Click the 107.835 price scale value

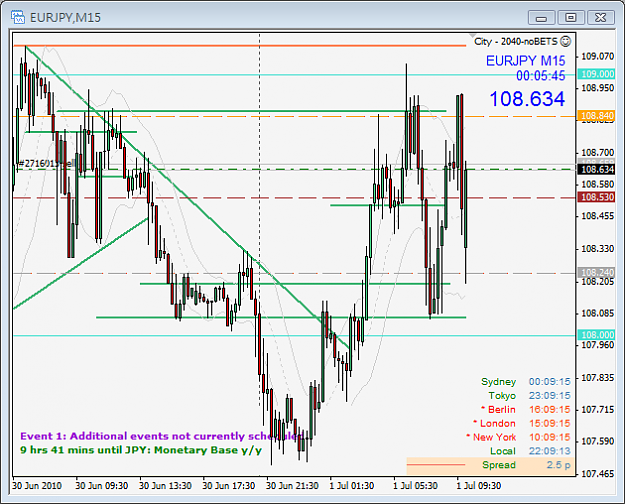[597, 377]
